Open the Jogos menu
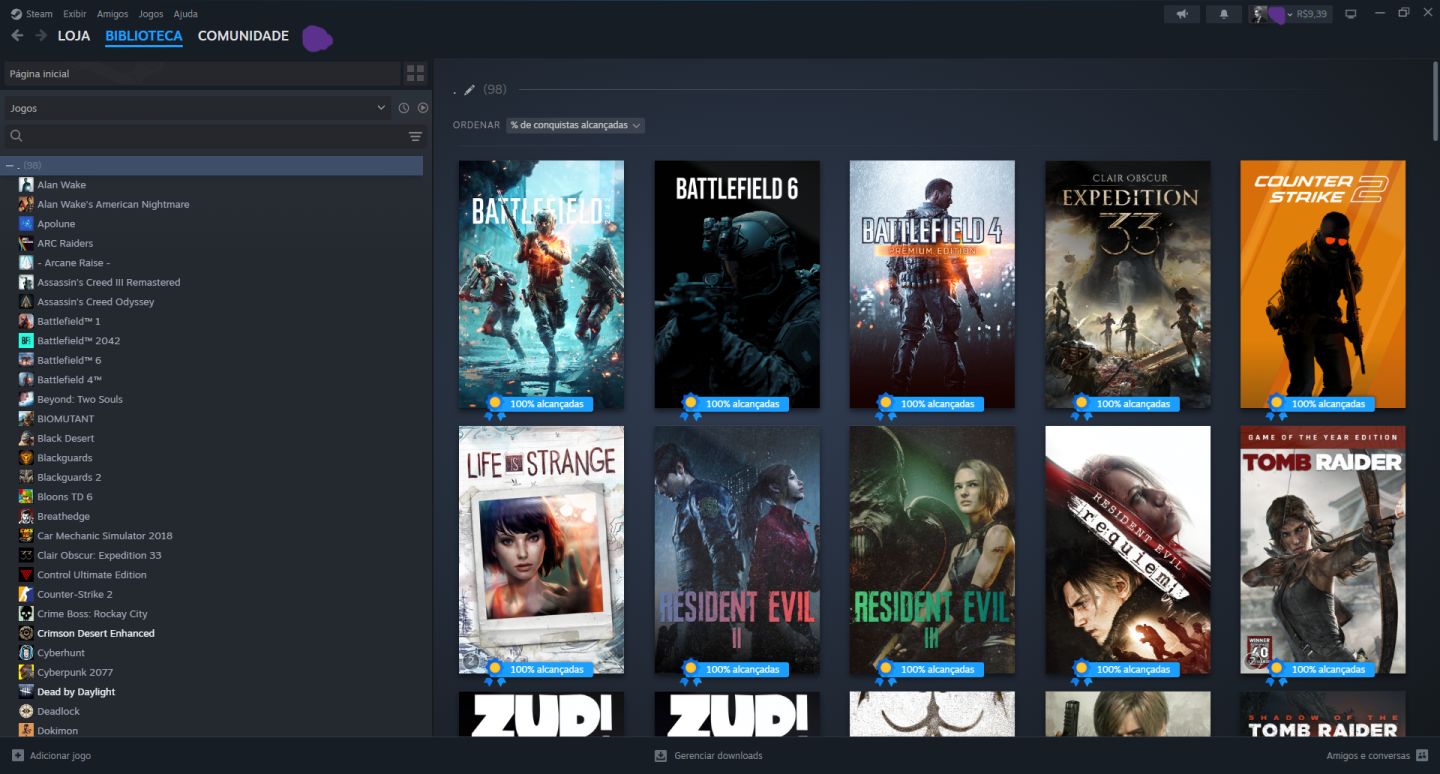1440x774 pixels. click(151, 14)
